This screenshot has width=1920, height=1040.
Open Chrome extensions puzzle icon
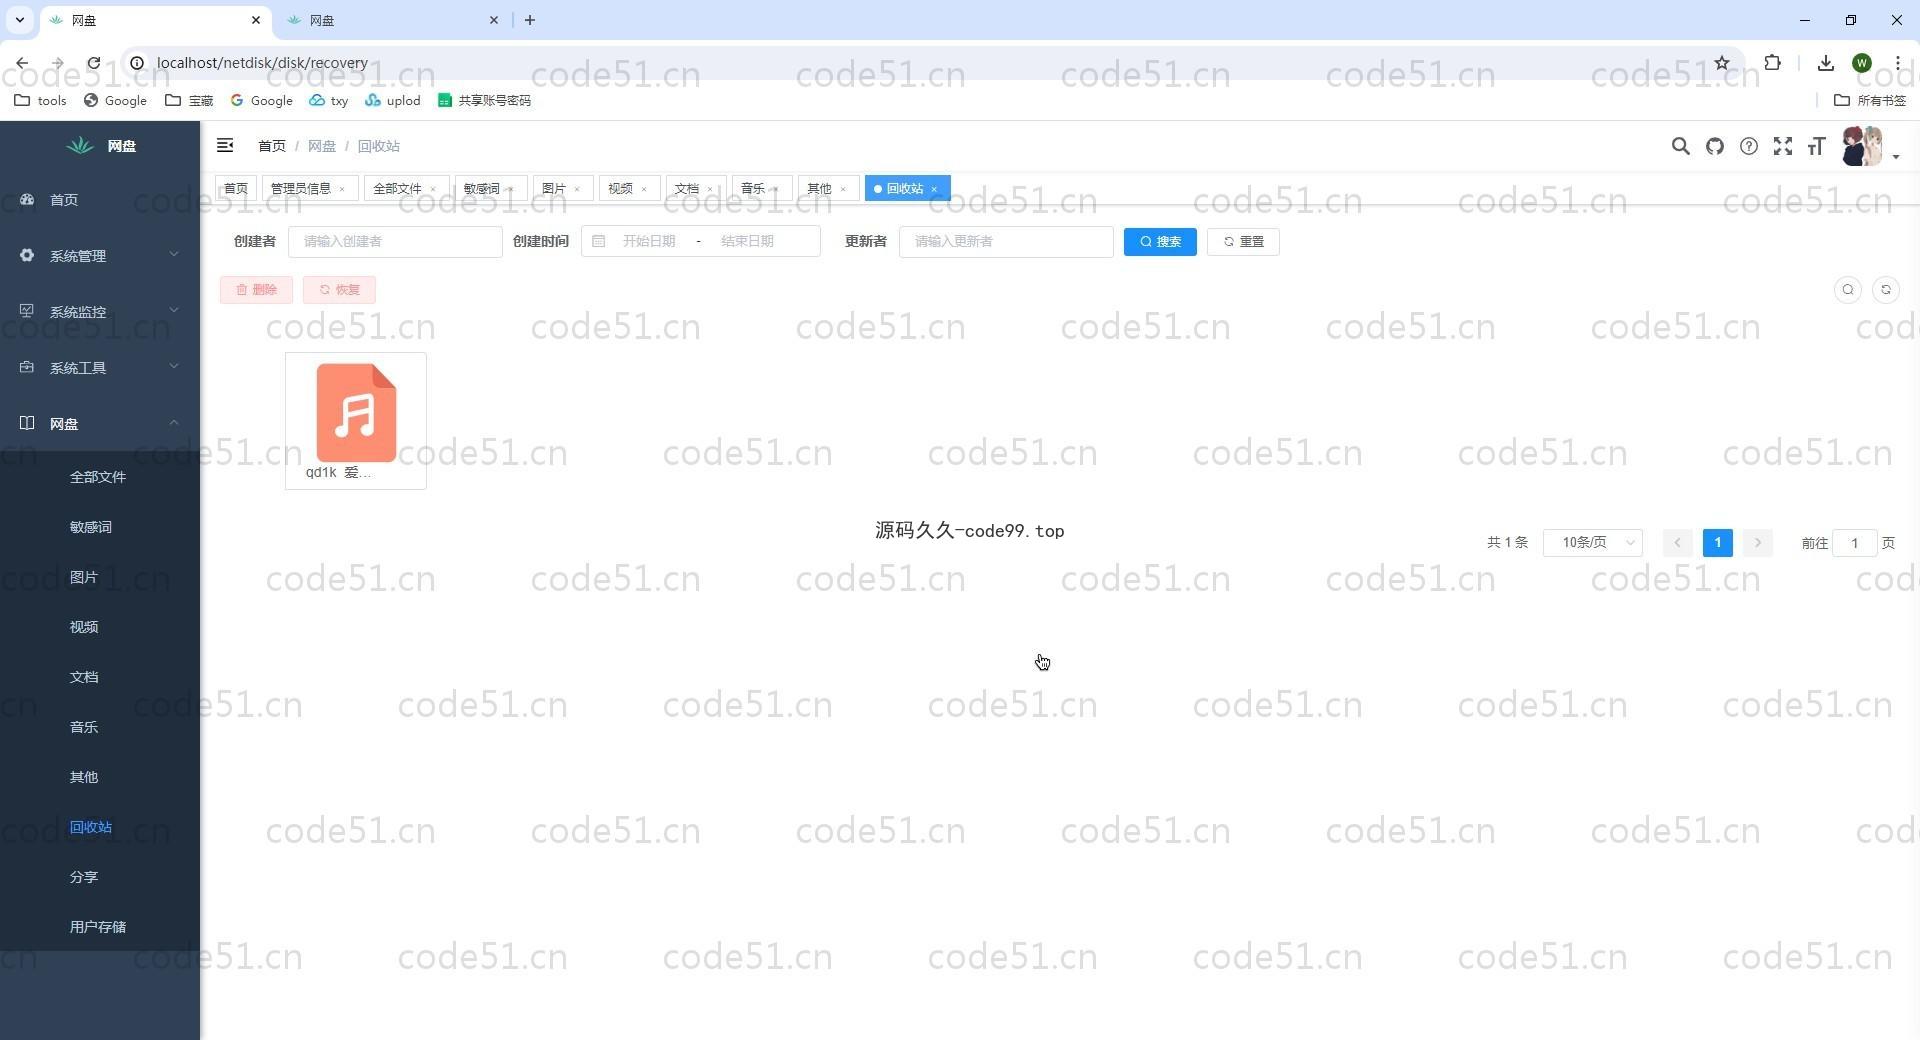(x=1772, y=63)
